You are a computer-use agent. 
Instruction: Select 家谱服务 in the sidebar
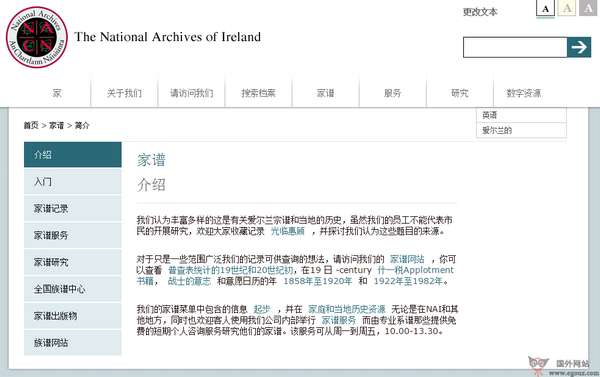(x=73, y=235)
